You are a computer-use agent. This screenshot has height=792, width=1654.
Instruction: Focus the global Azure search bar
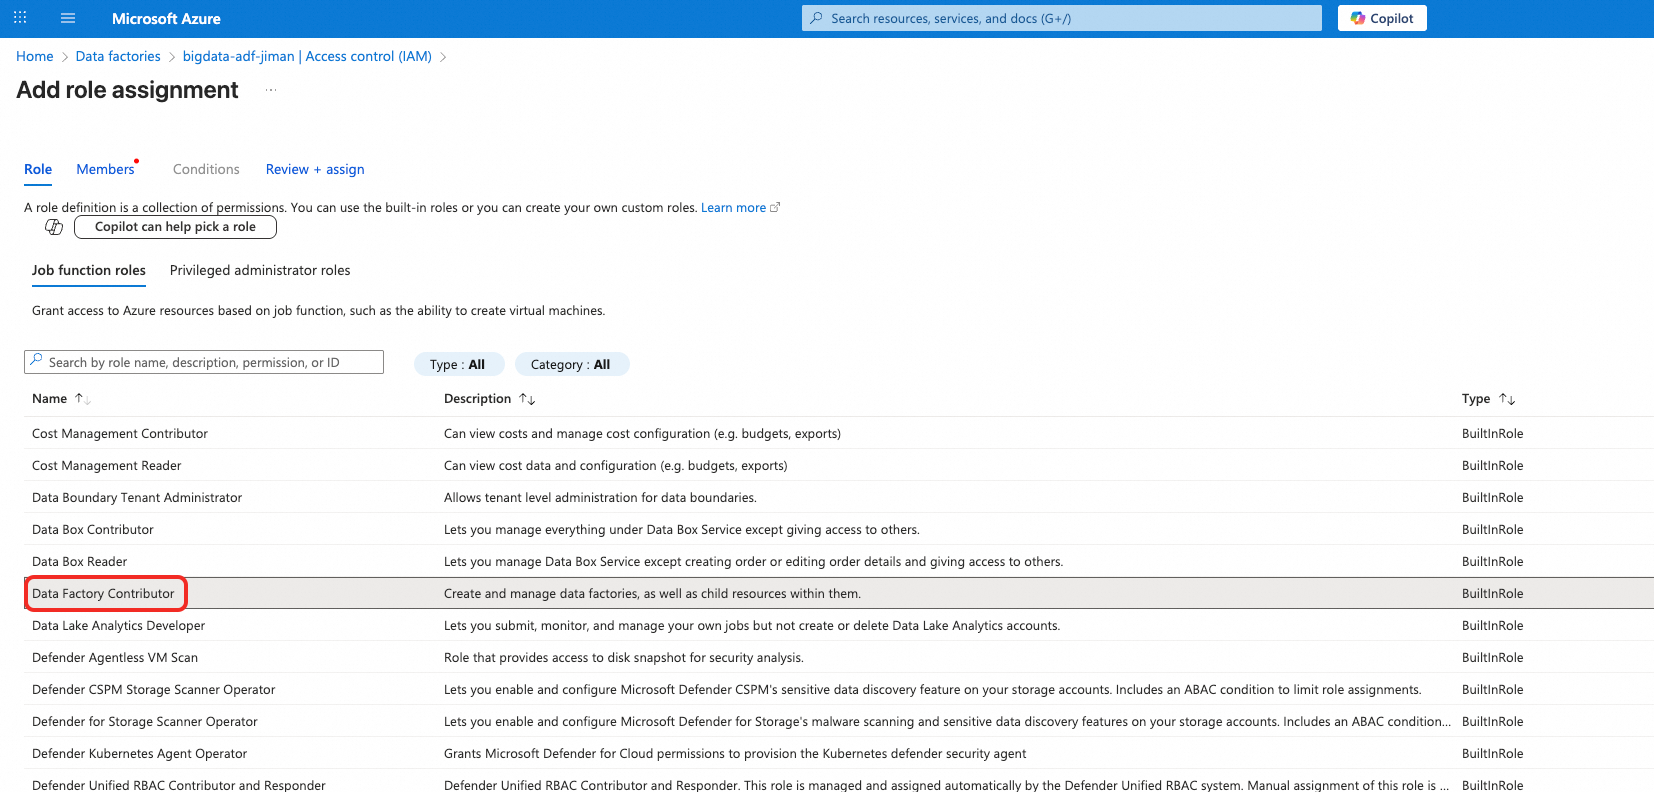pyautogui.click(x=1062, y=18)
